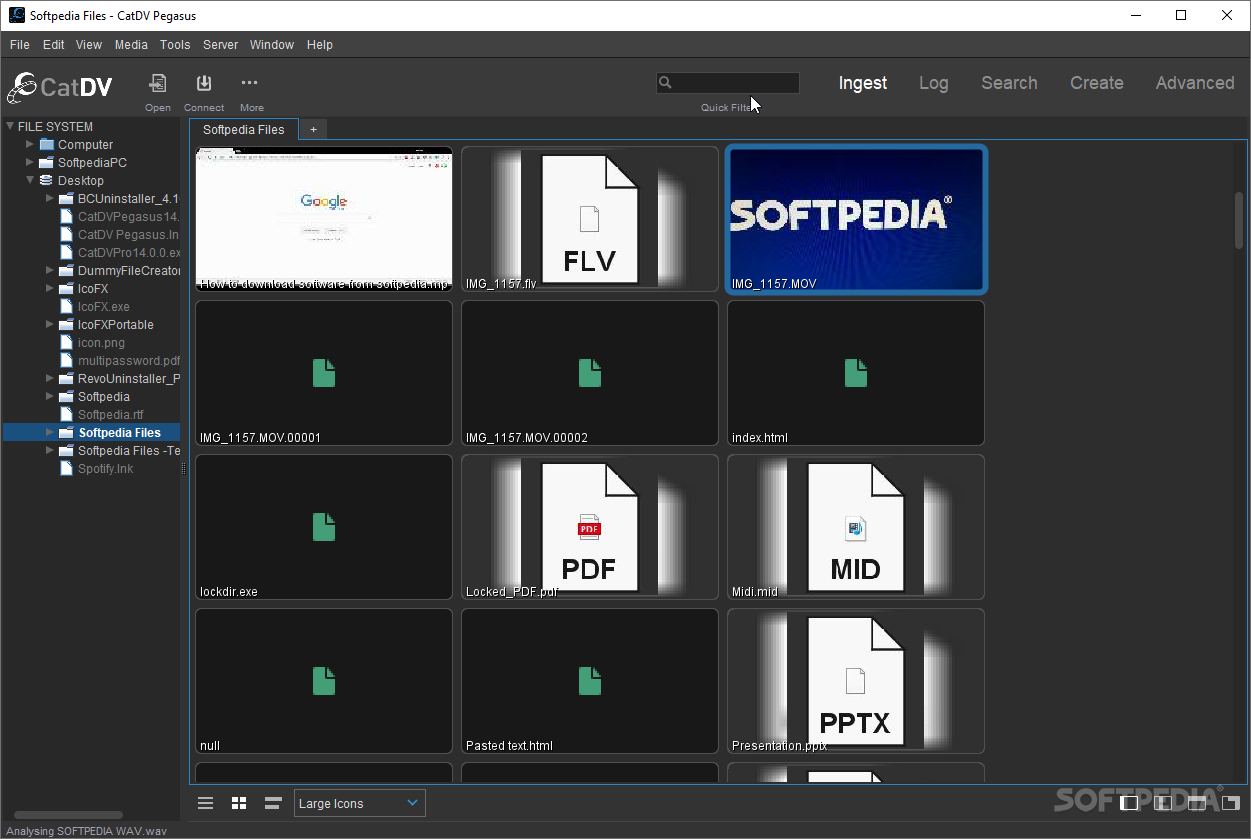
Task: Switch to the Ingest workspace
Action: (x=862, y=83)
